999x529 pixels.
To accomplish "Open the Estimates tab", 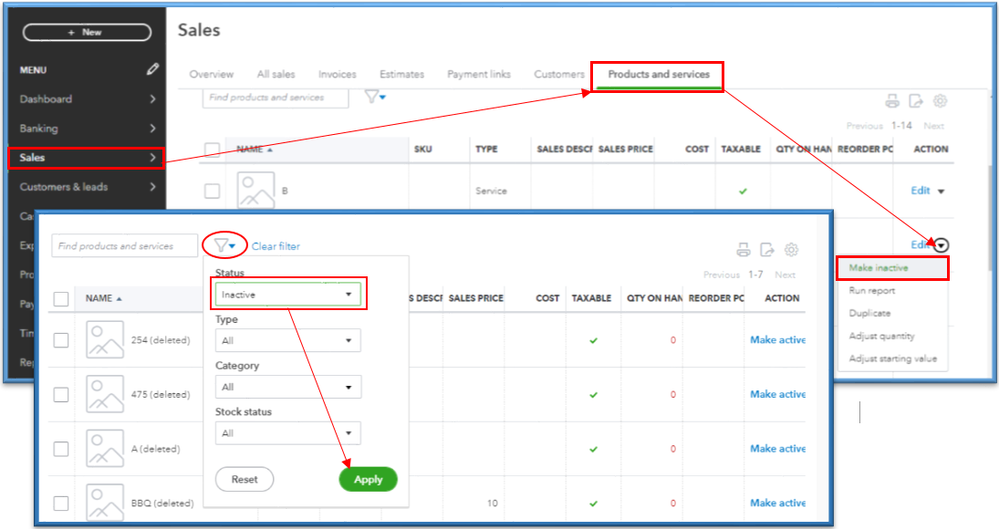I will click(x=401, y=74).
